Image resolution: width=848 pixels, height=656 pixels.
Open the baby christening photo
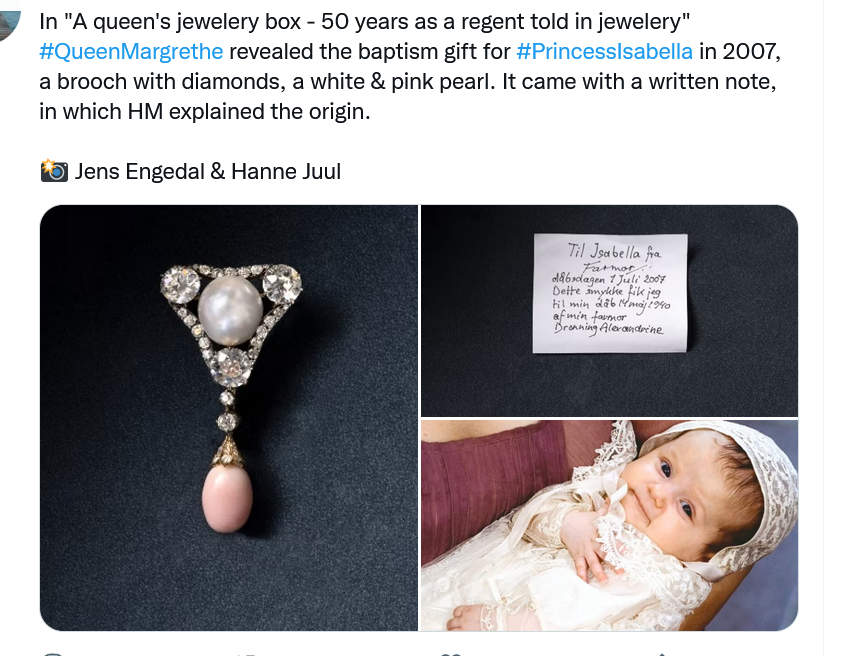tap(609, 525)
